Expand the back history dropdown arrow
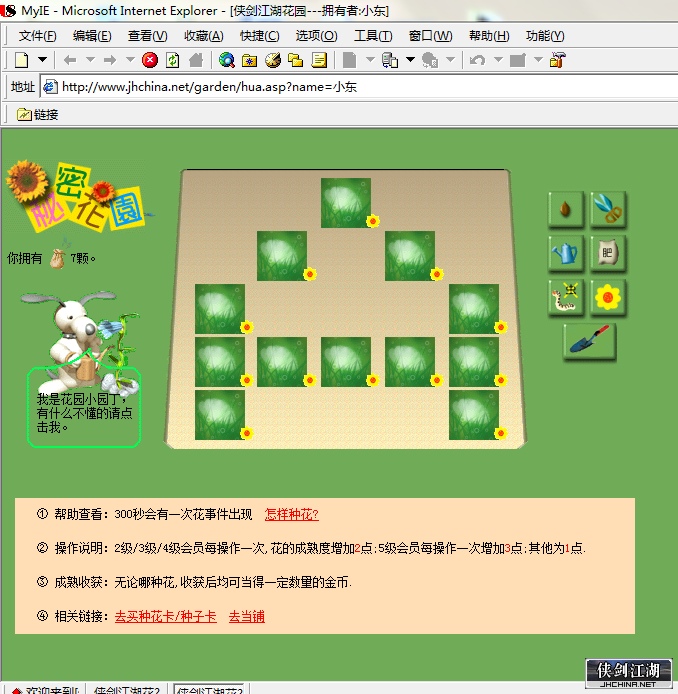Viewport: 678px width, 694px height. point(90,59)
